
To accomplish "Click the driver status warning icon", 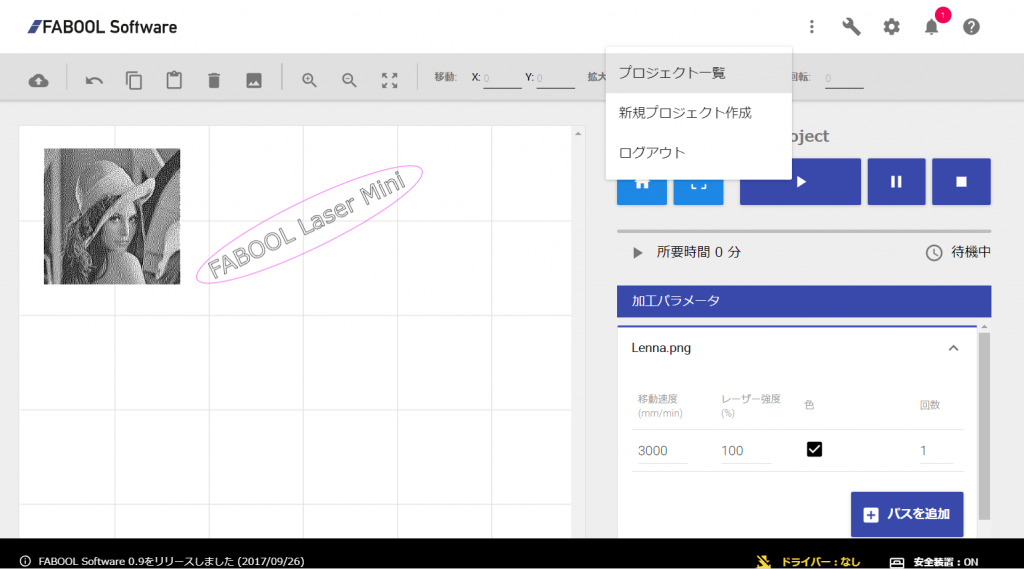I will [763, 561].
